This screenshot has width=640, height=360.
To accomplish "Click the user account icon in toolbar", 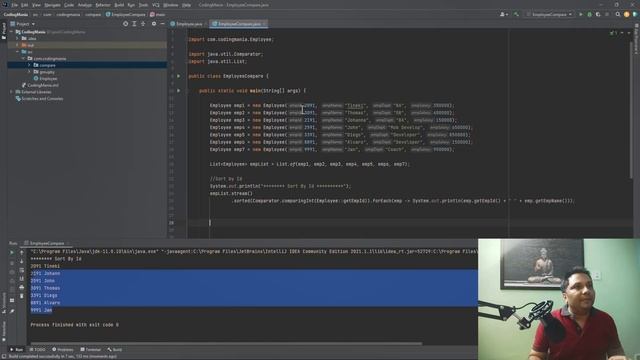I will coord(504,14).
